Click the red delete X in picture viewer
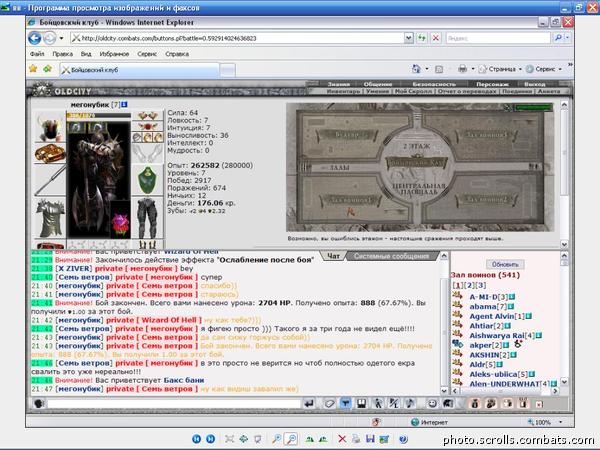Screen dimensions: 600x450 342,439
